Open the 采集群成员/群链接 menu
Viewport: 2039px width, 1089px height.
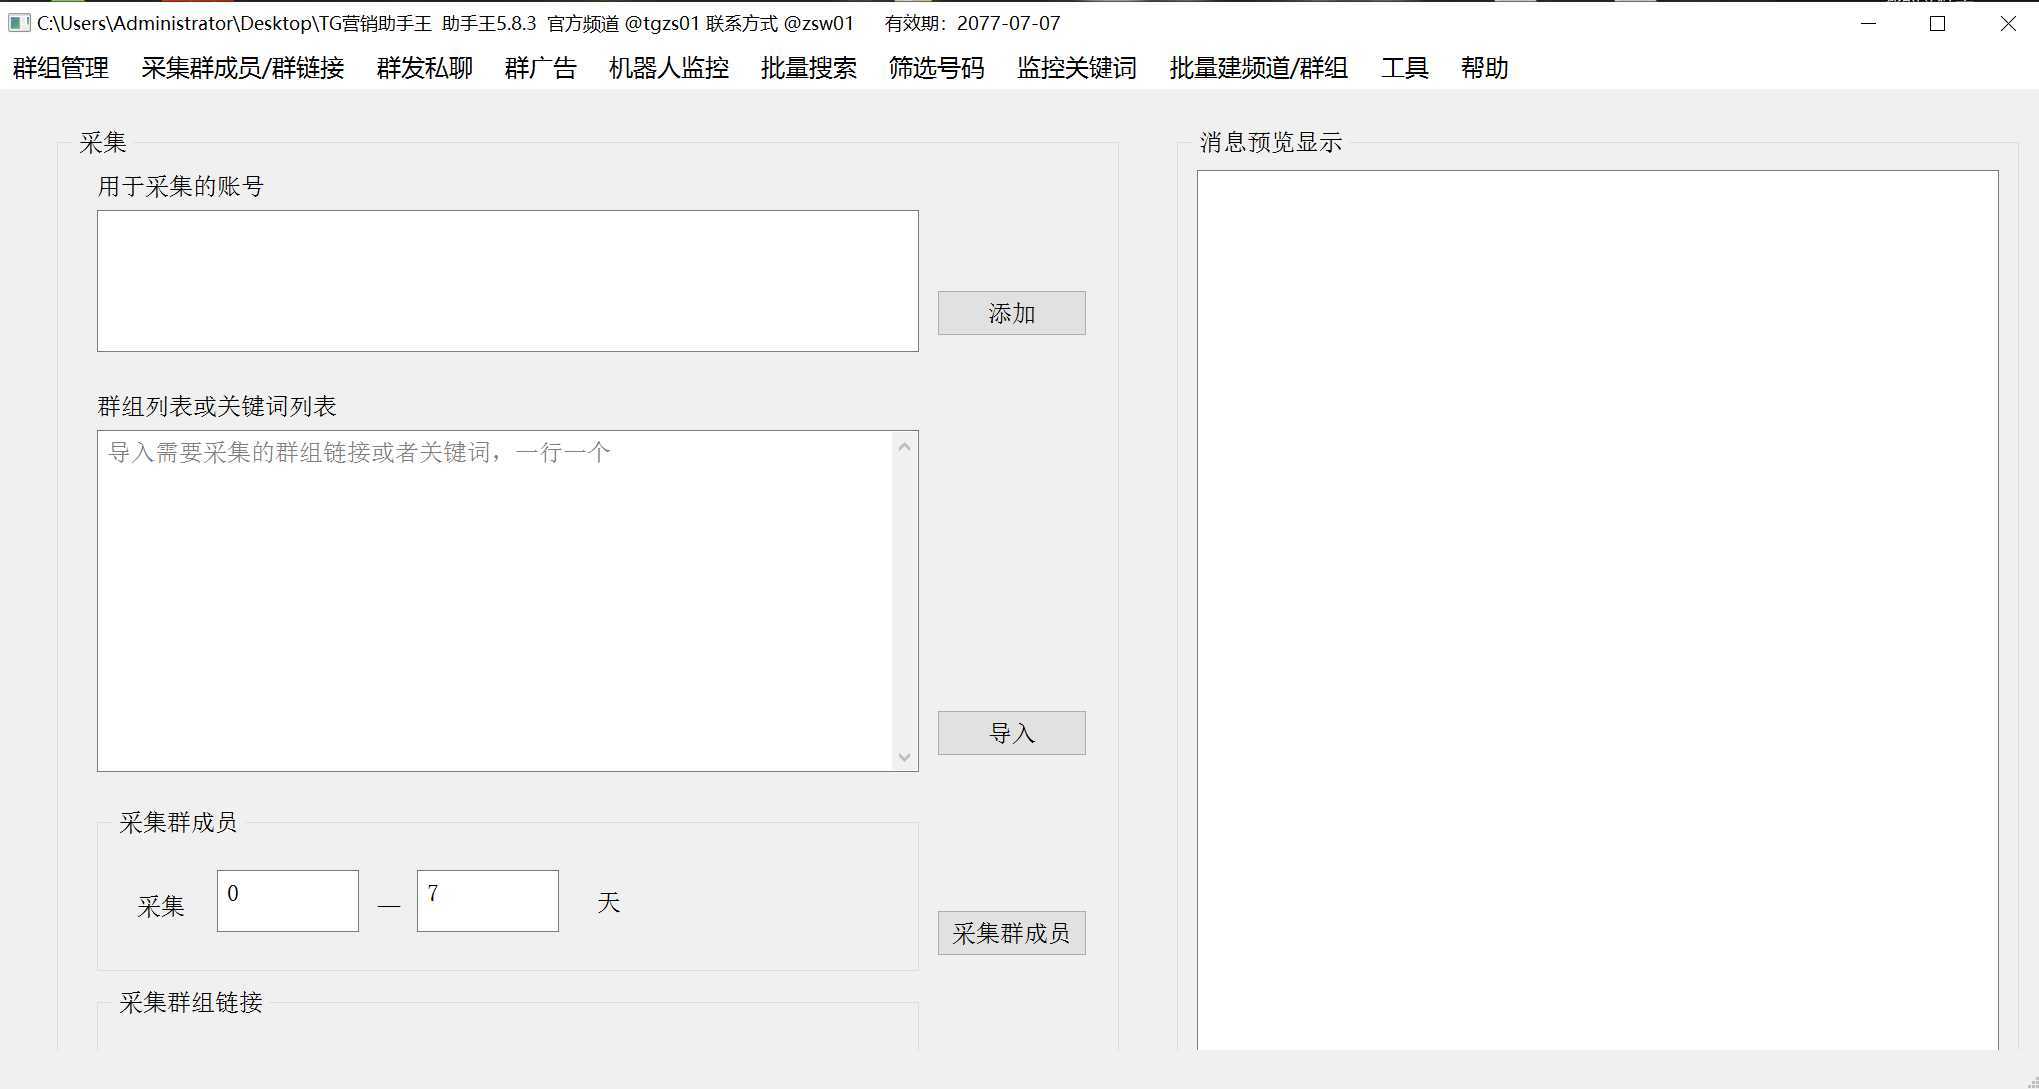[x=243, y=68]
